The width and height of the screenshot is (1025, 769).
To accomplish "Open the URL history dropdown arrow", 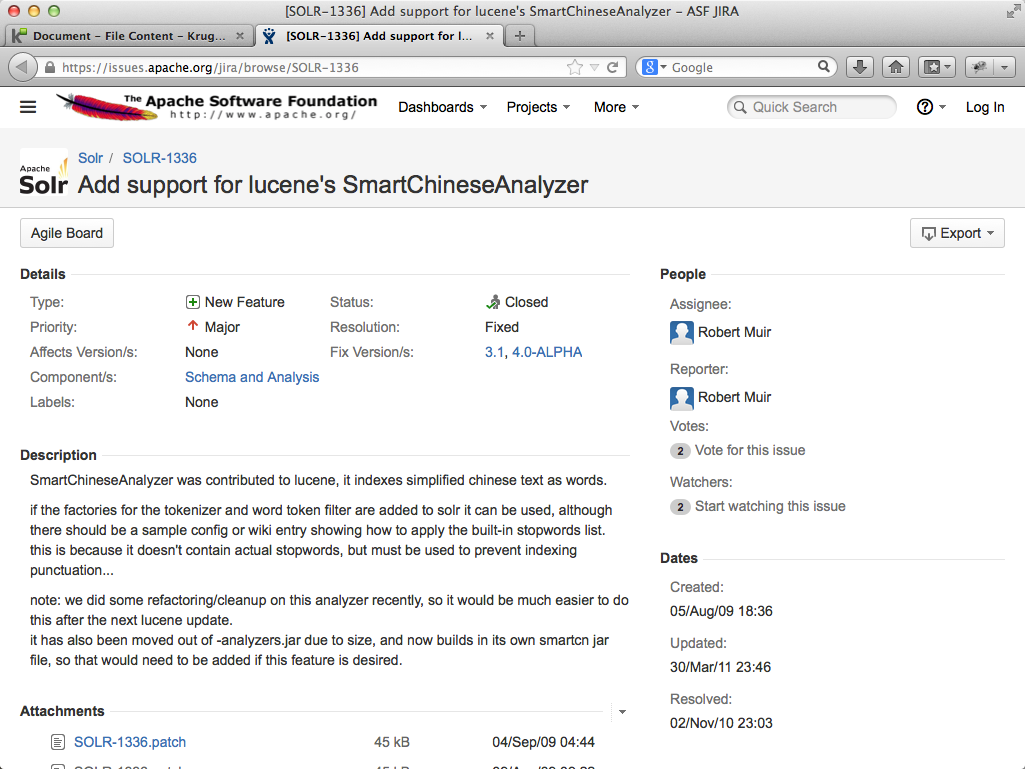I will pyautogui.click(x=594, y=67).
